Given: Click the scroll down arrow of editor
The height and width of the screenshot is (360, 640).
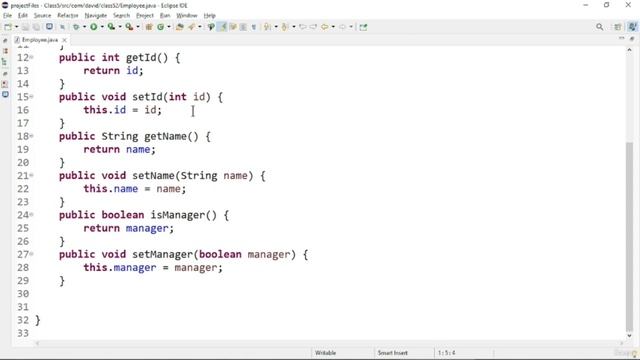Looking at the screenshot, I should (x=629, y=336).
